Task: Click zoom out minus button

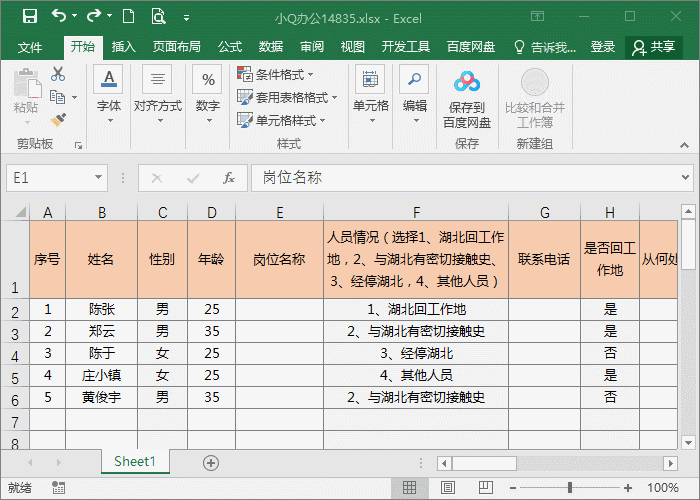Action: point(513,488)
